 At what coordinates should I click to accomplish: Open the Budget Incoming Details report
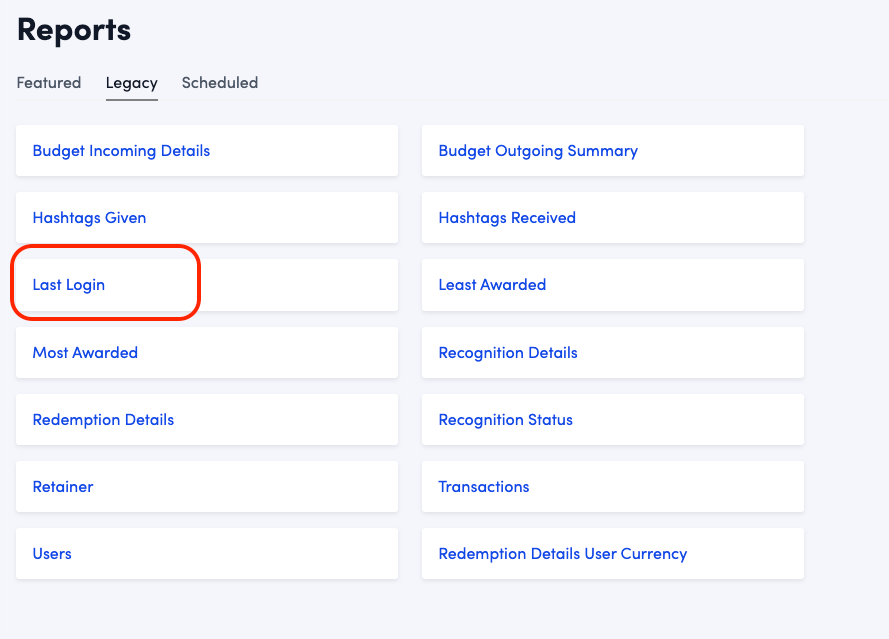121,151
